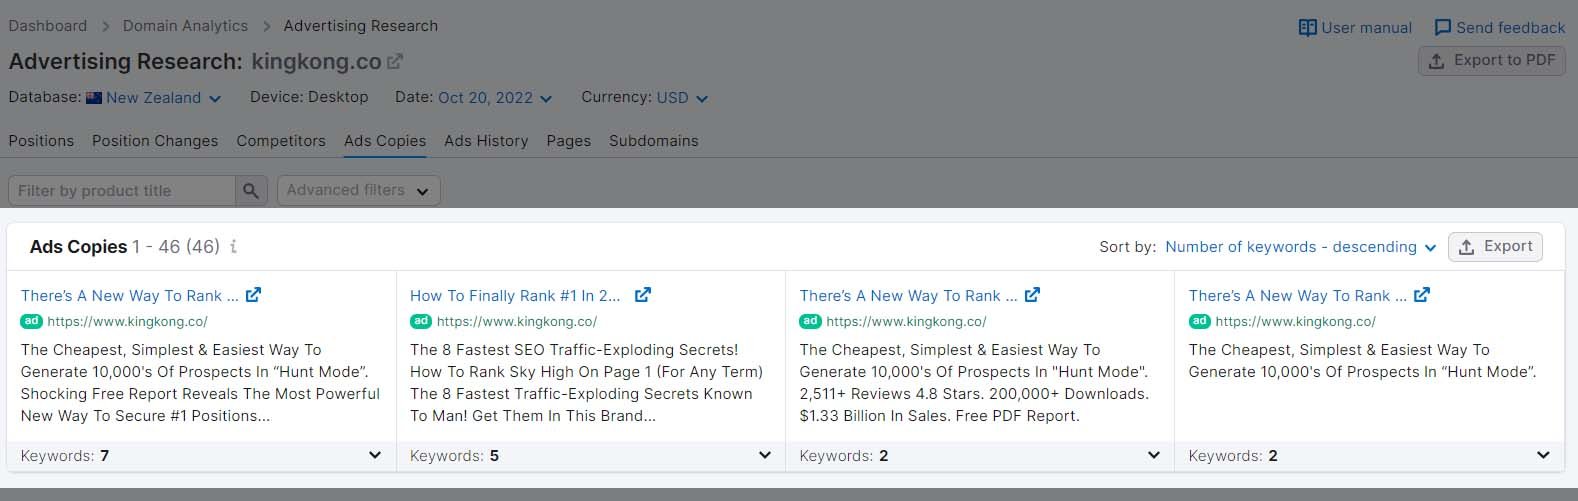Click the green 'ad' badge in second card
This screenshot has height=501, width=1578.
click(x=421, y=321)
